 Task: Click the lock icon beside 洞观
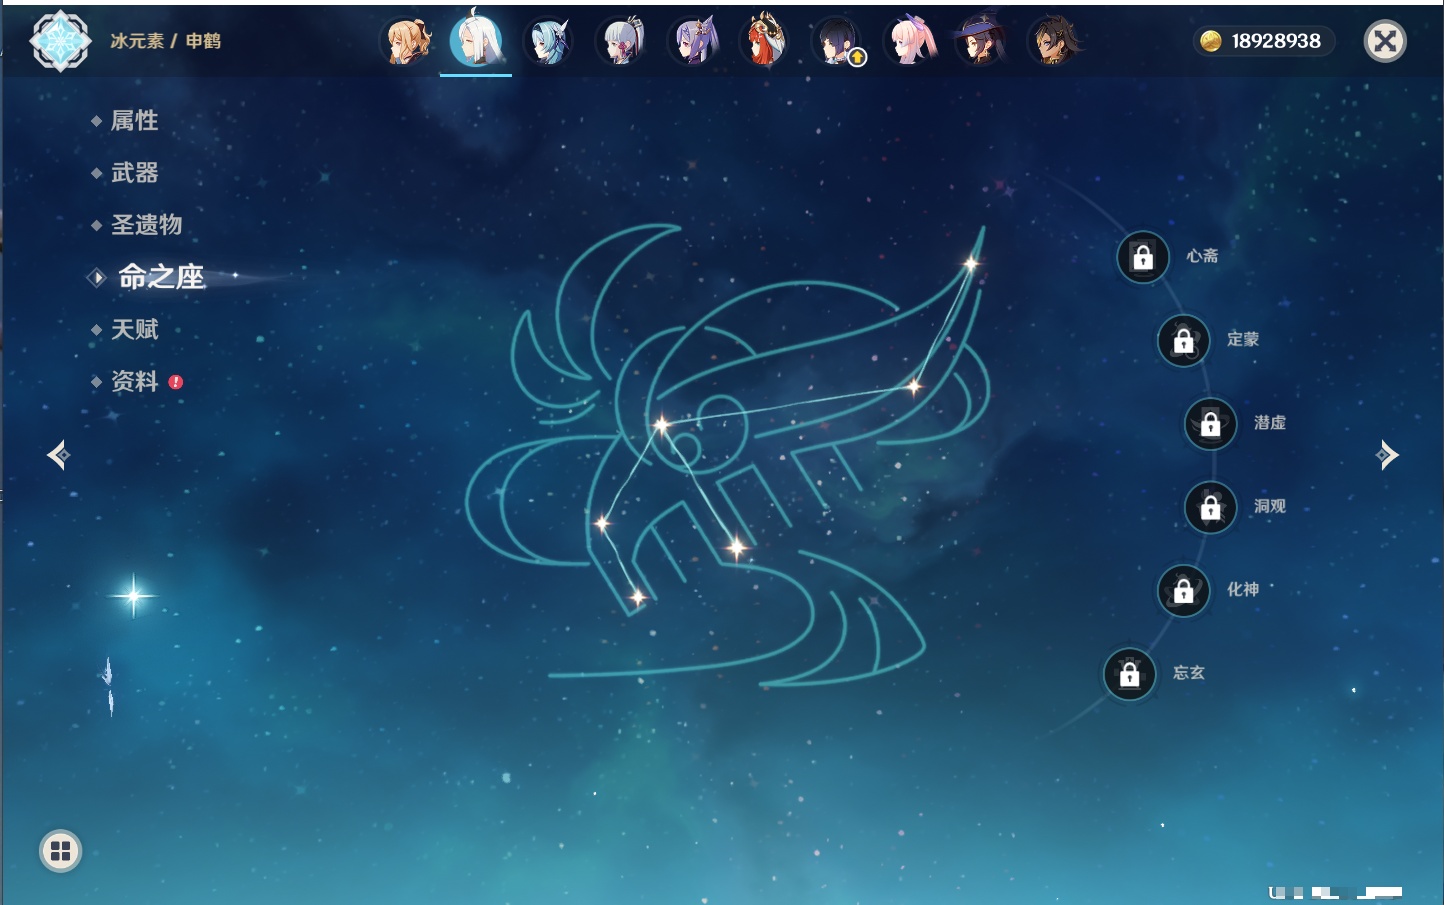click(x=1211, y=508)
